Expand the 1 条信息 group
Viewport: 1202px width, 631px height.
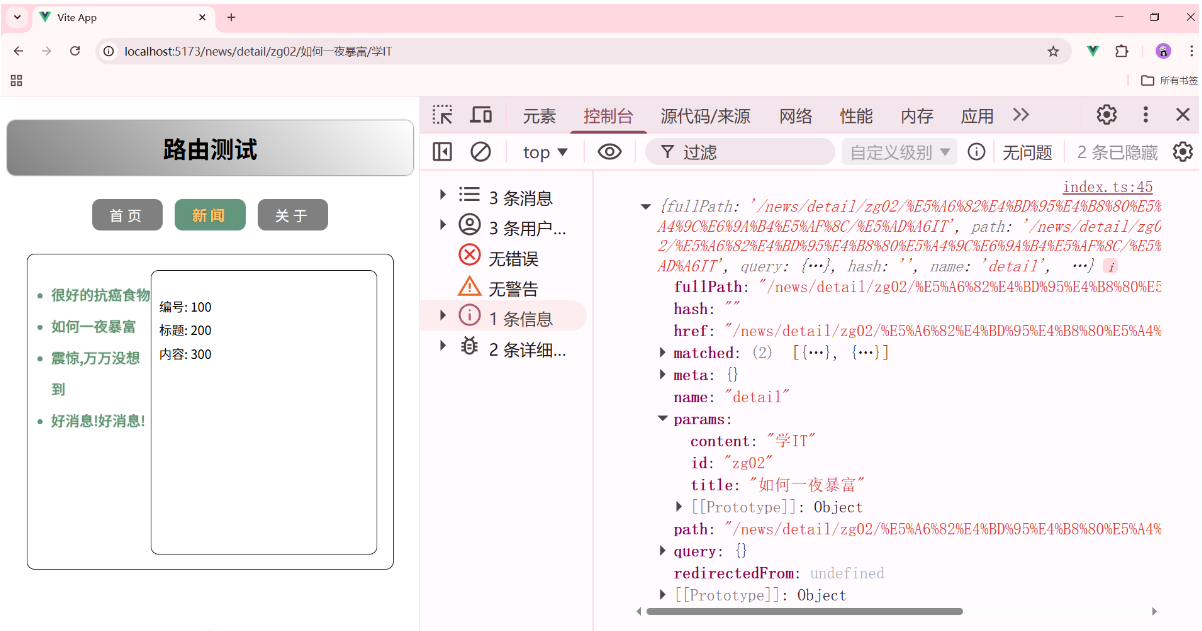click(x=443, y=315)
